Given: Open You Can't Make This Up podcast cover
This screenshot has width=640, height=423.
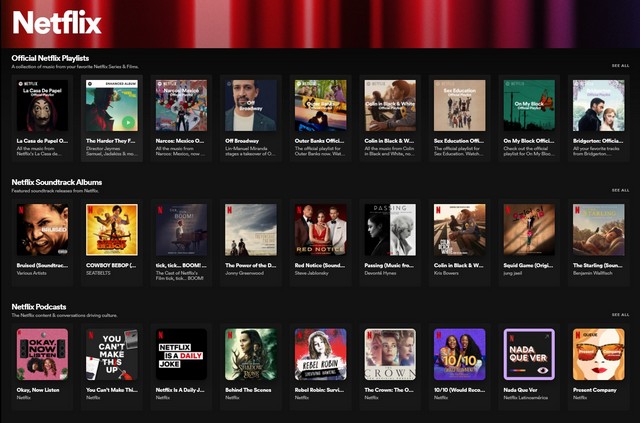Looking at the screenshot, I should [x=112, y=354].
